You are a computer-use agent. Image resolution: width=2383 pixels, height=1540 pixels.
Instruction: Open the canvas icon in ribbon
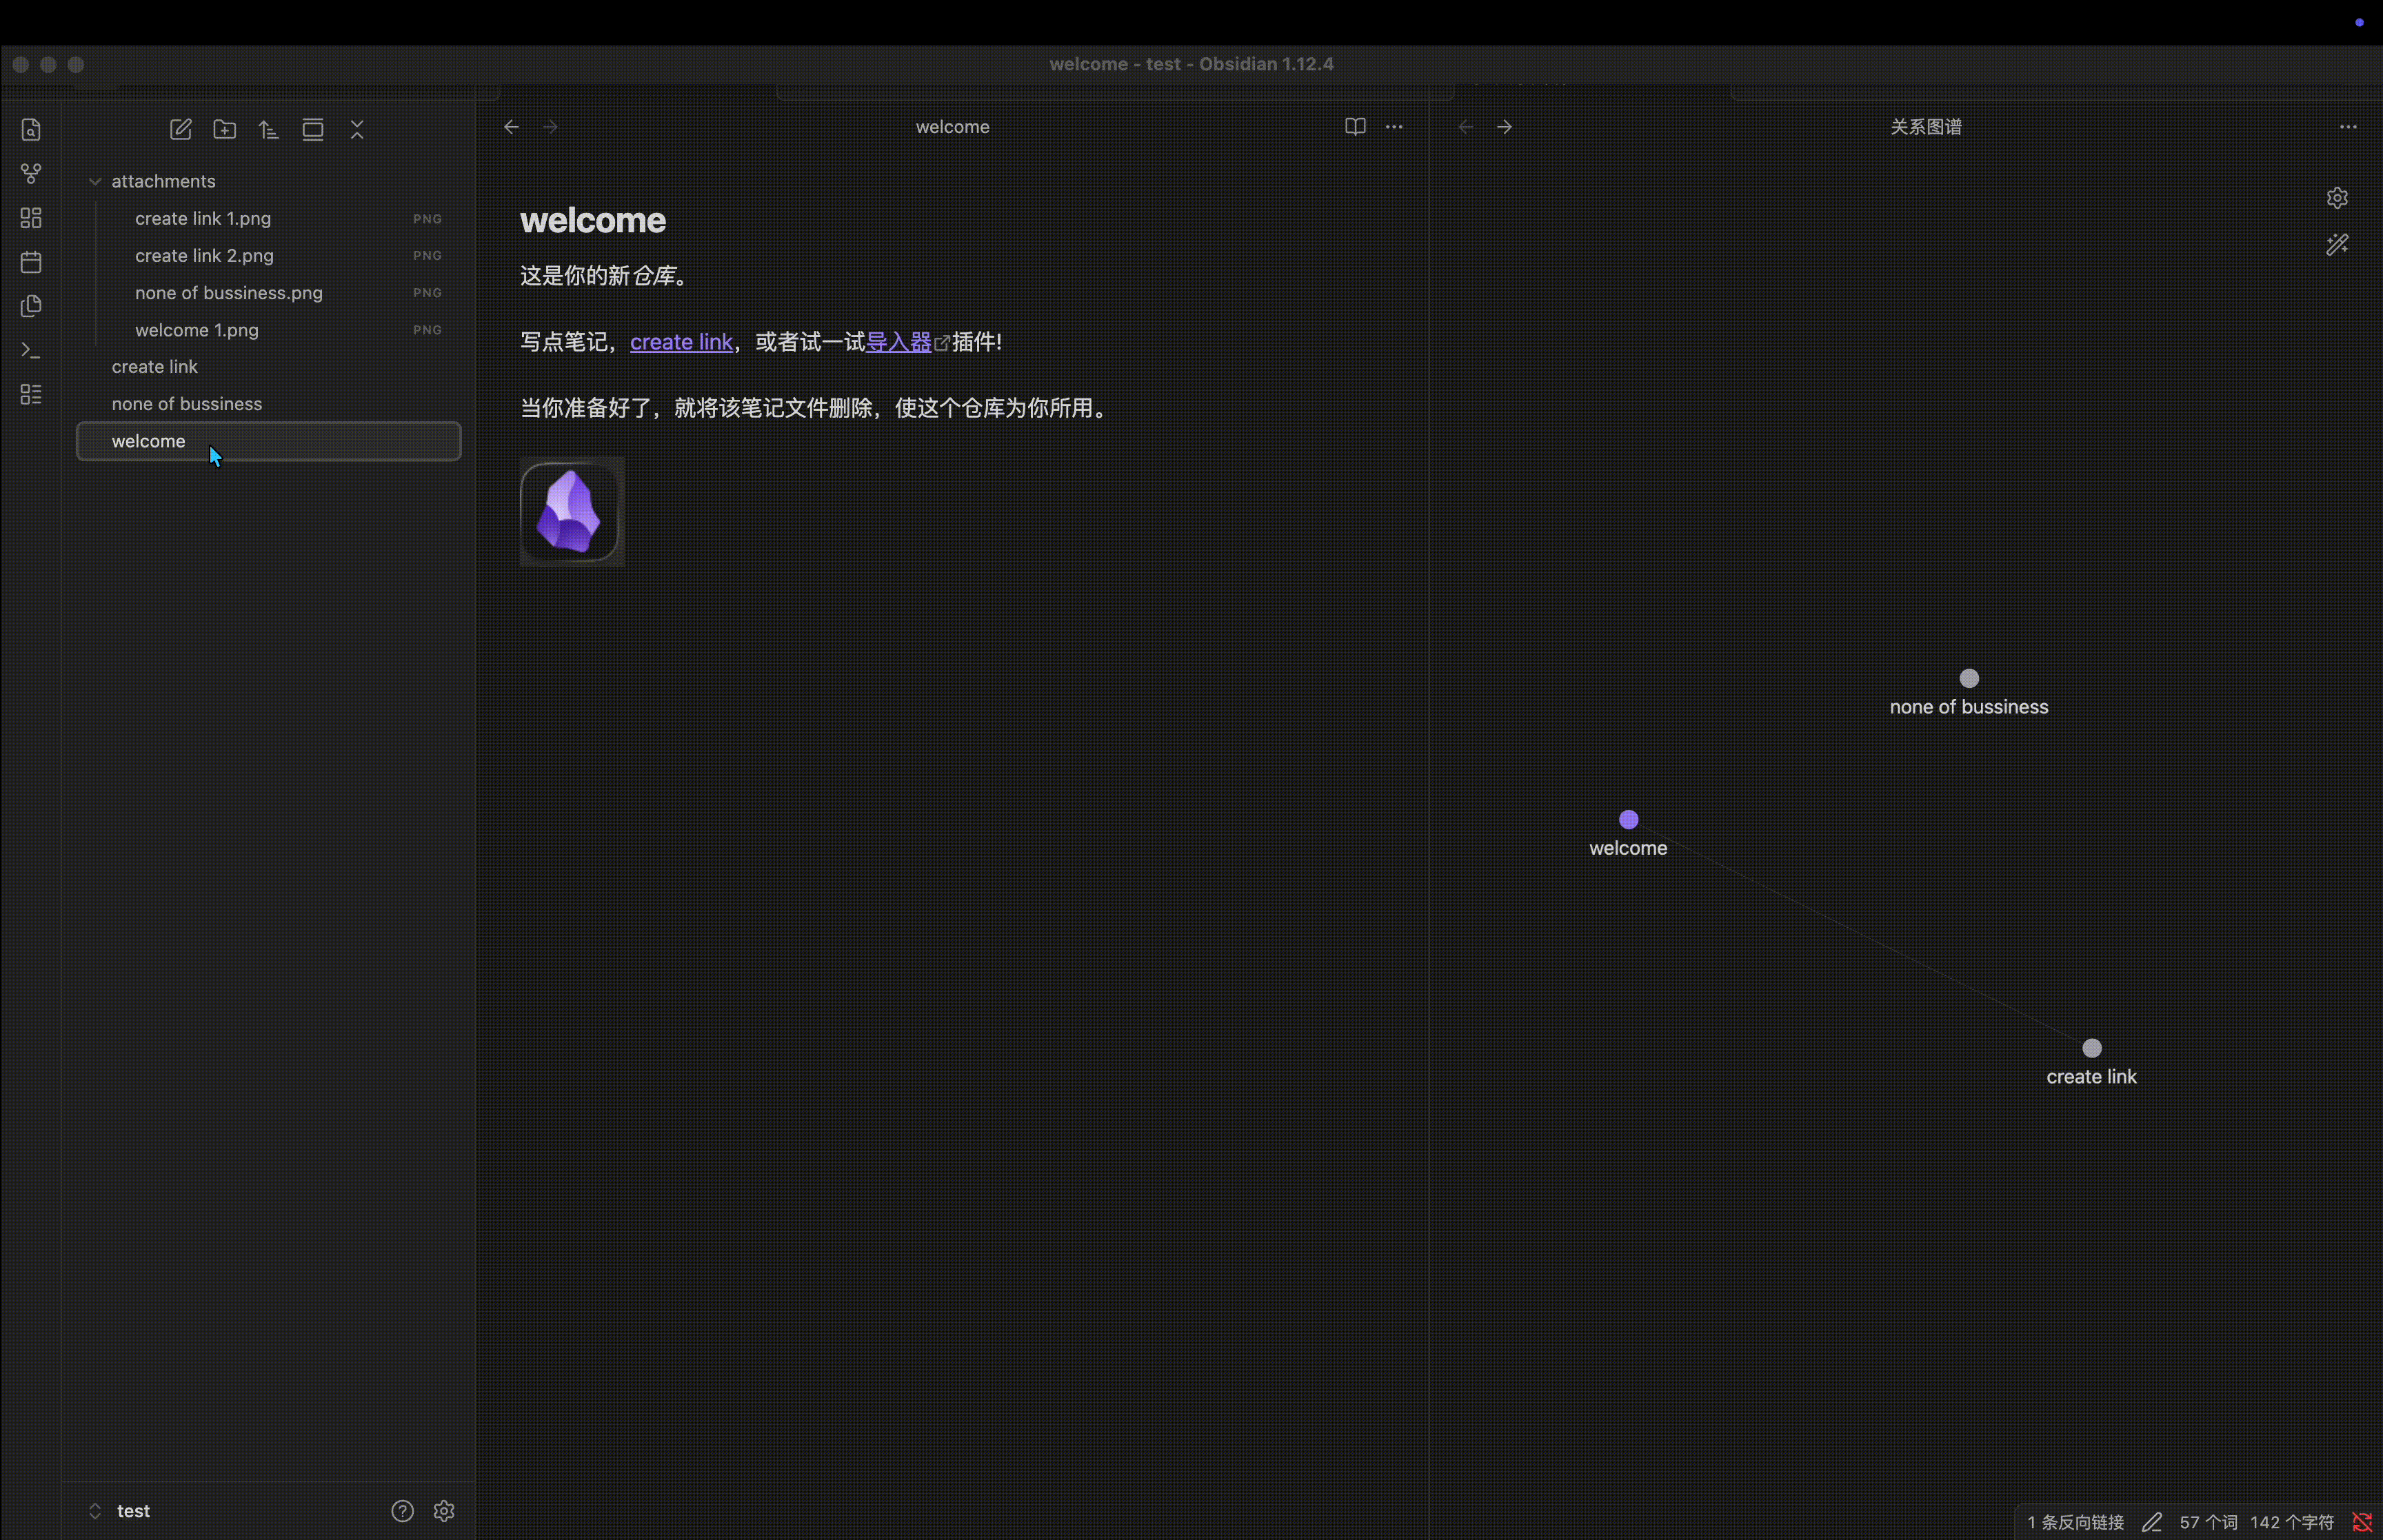pyautogui.click(x=31, y=218)
